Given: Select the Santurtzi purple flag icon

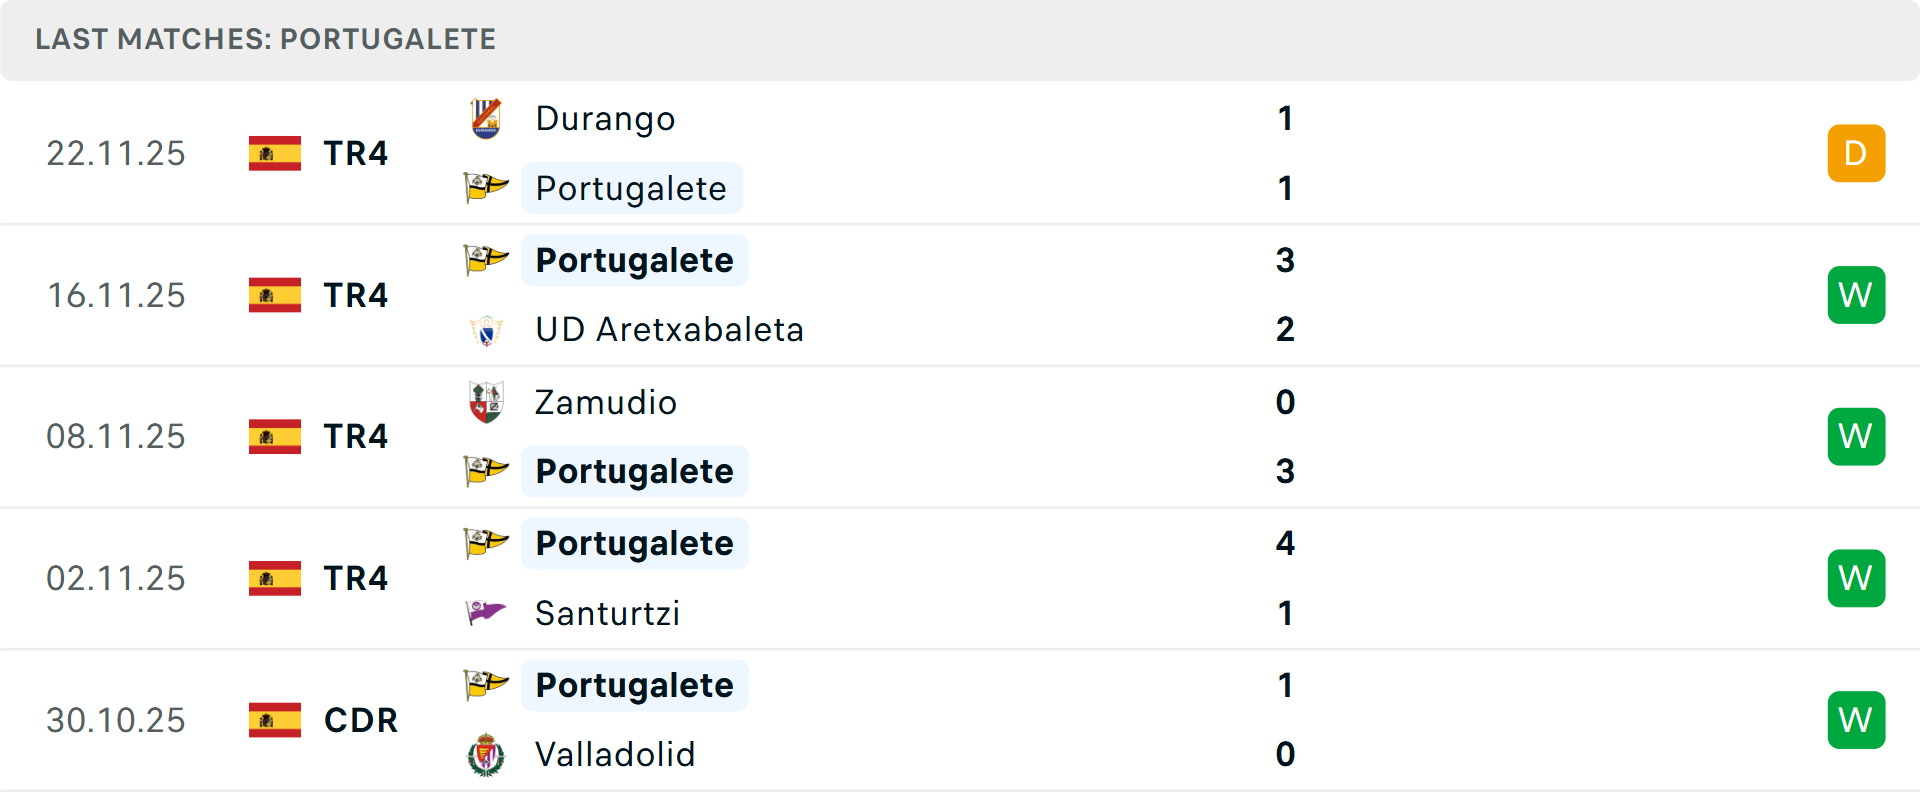Looking at the screenshot, I should click(486, 613).
